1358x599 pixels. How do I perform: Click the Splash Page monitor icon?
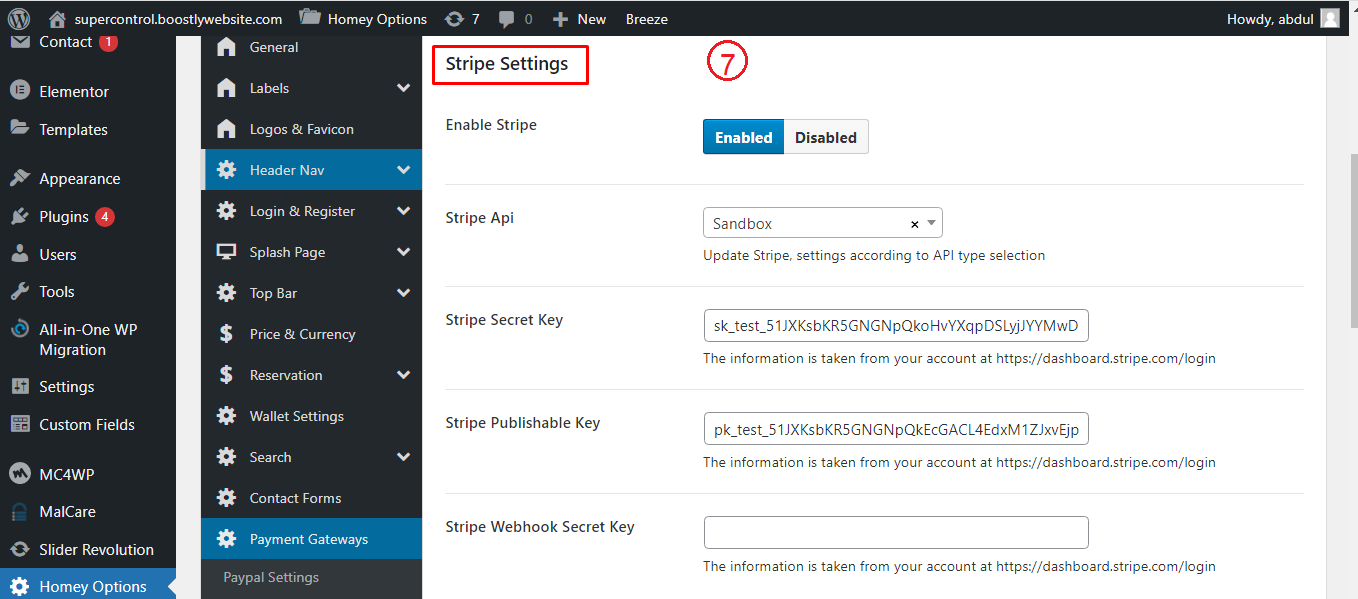[227, 252]
